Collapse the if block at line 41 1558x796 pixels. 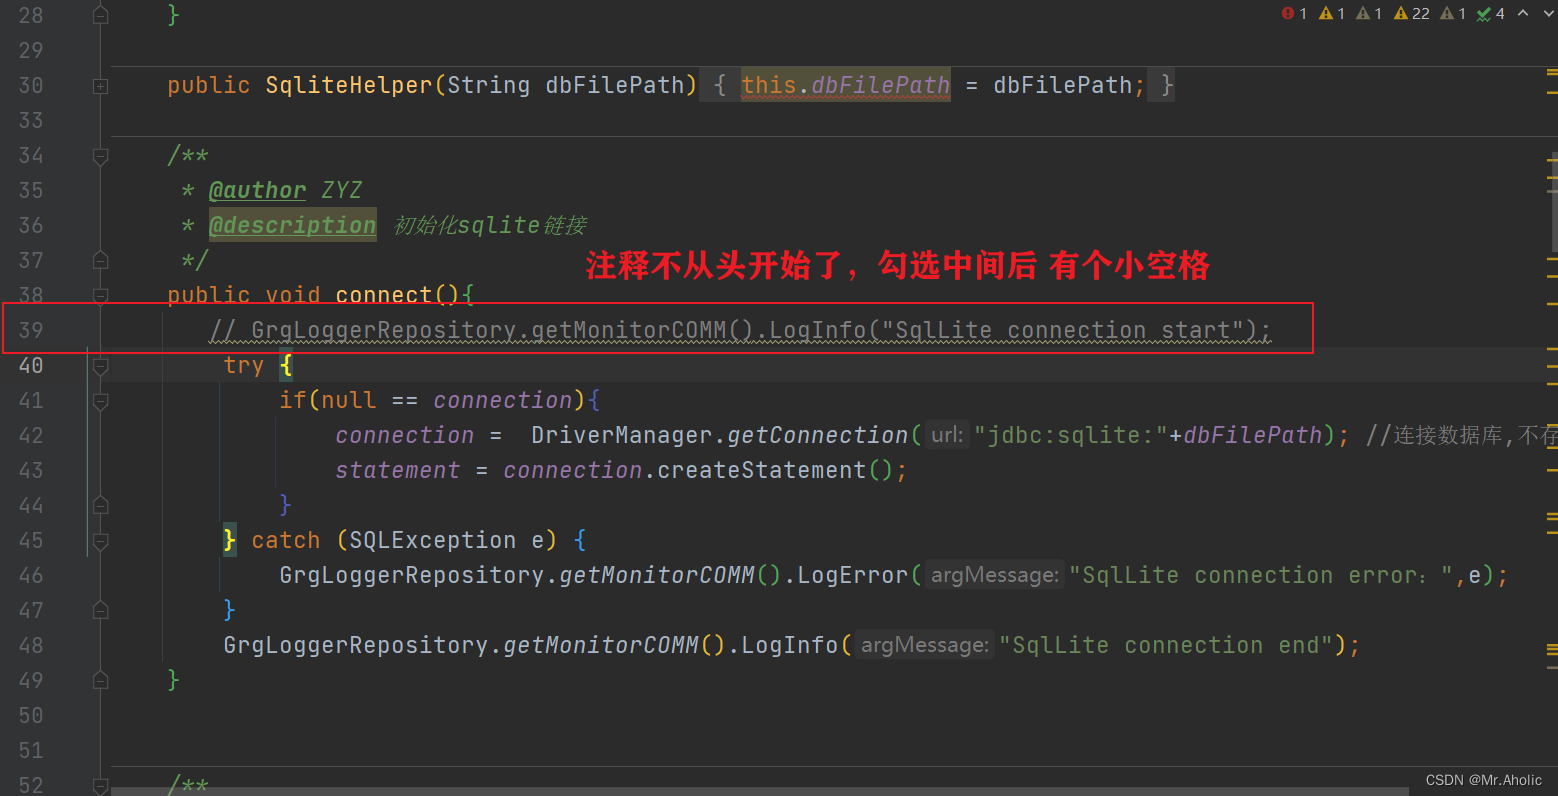(x=100, y=401)
